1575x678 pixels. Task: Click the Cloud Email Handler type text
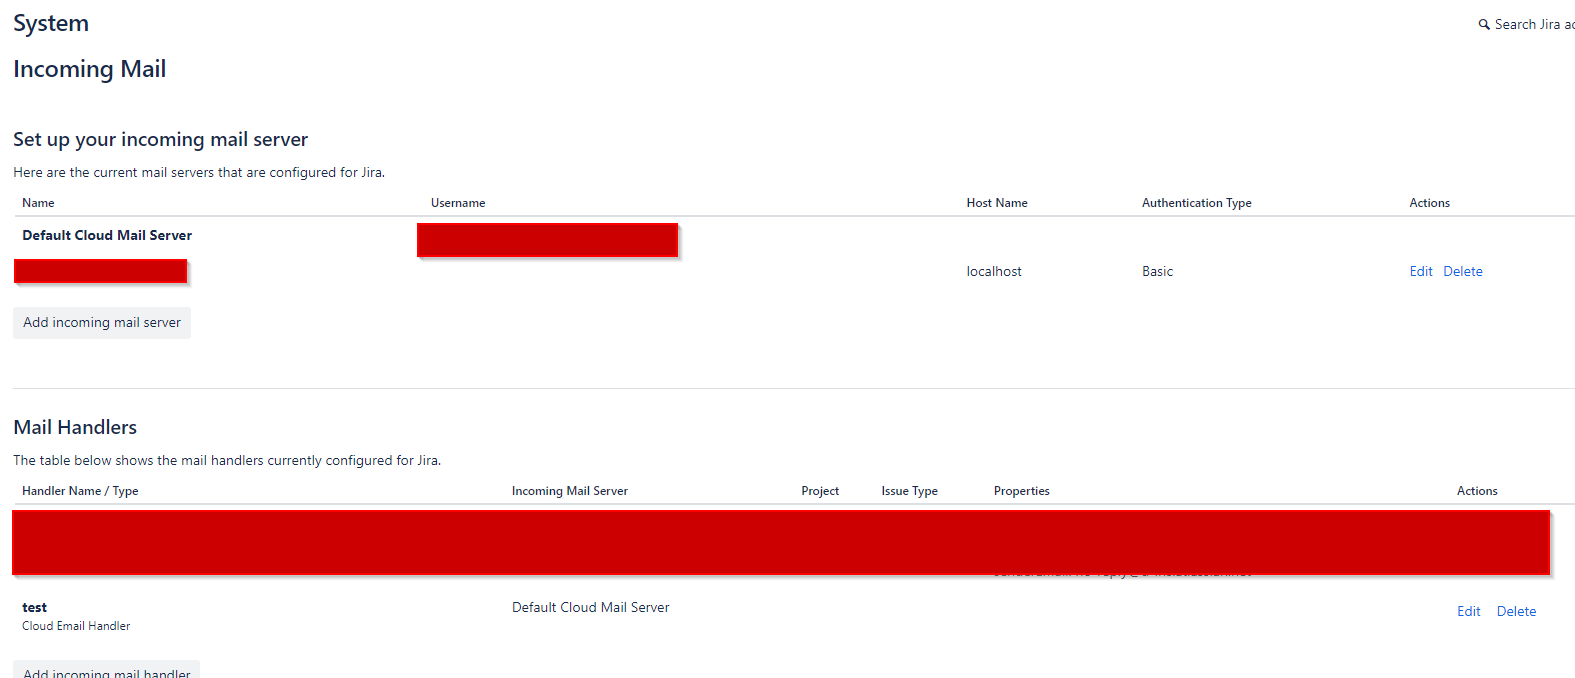pyautogui.click(x=76, y=626)
